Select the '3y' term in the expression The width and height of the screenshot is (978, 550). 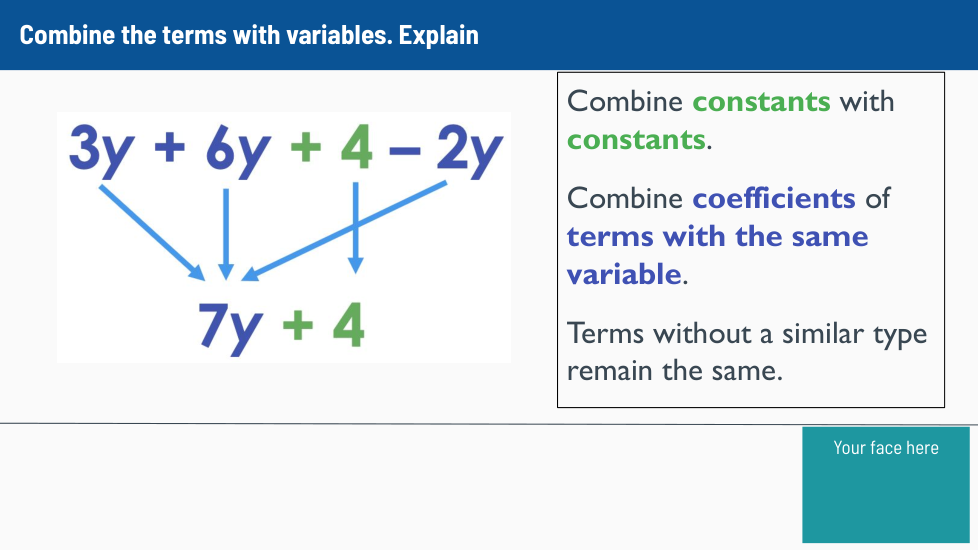98,151
